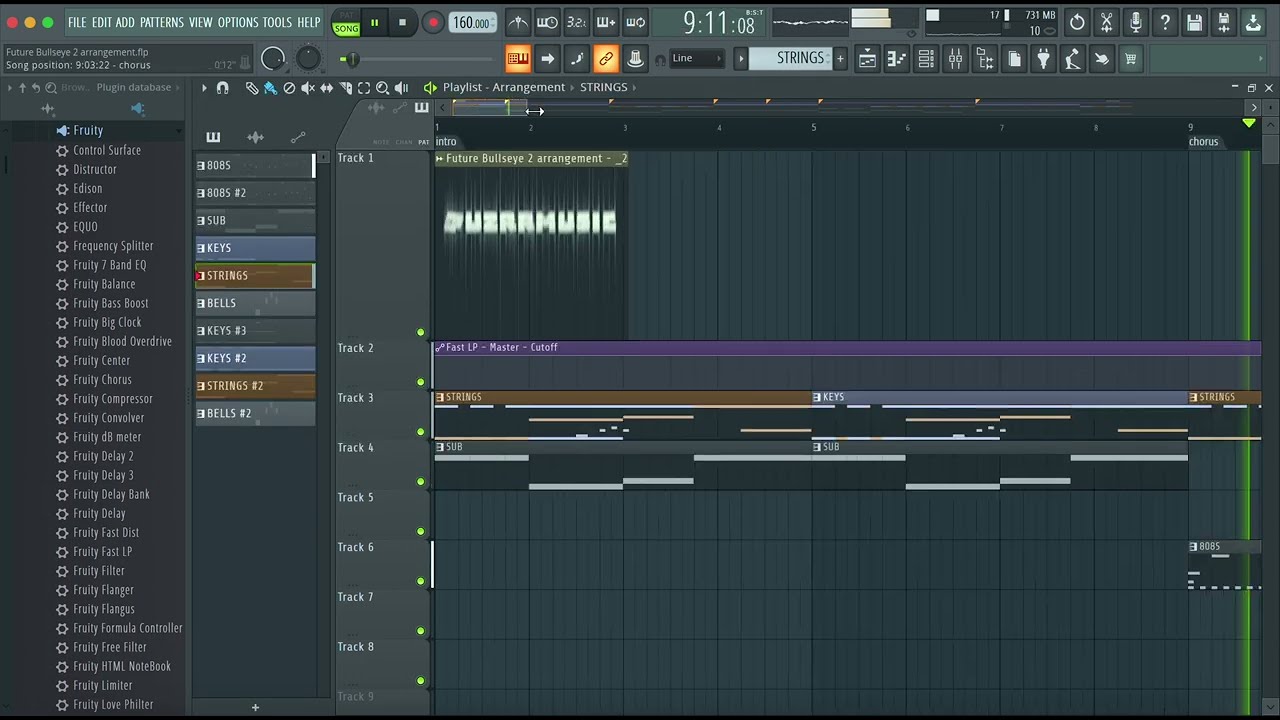The height and width of the screenshot is (720, 1280).
Task: Add pattern via plus below pattern list
Action: click(x=255, y=708)
